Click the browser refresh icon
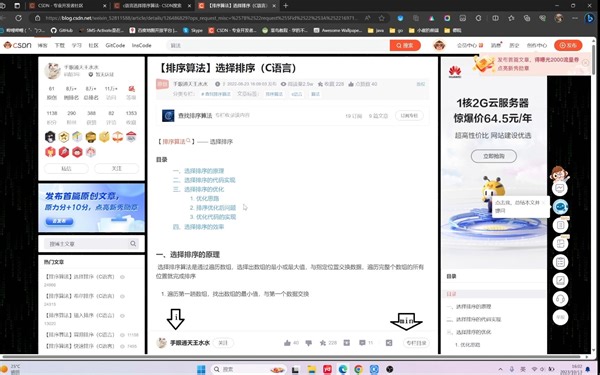 [x=18, y=18]
